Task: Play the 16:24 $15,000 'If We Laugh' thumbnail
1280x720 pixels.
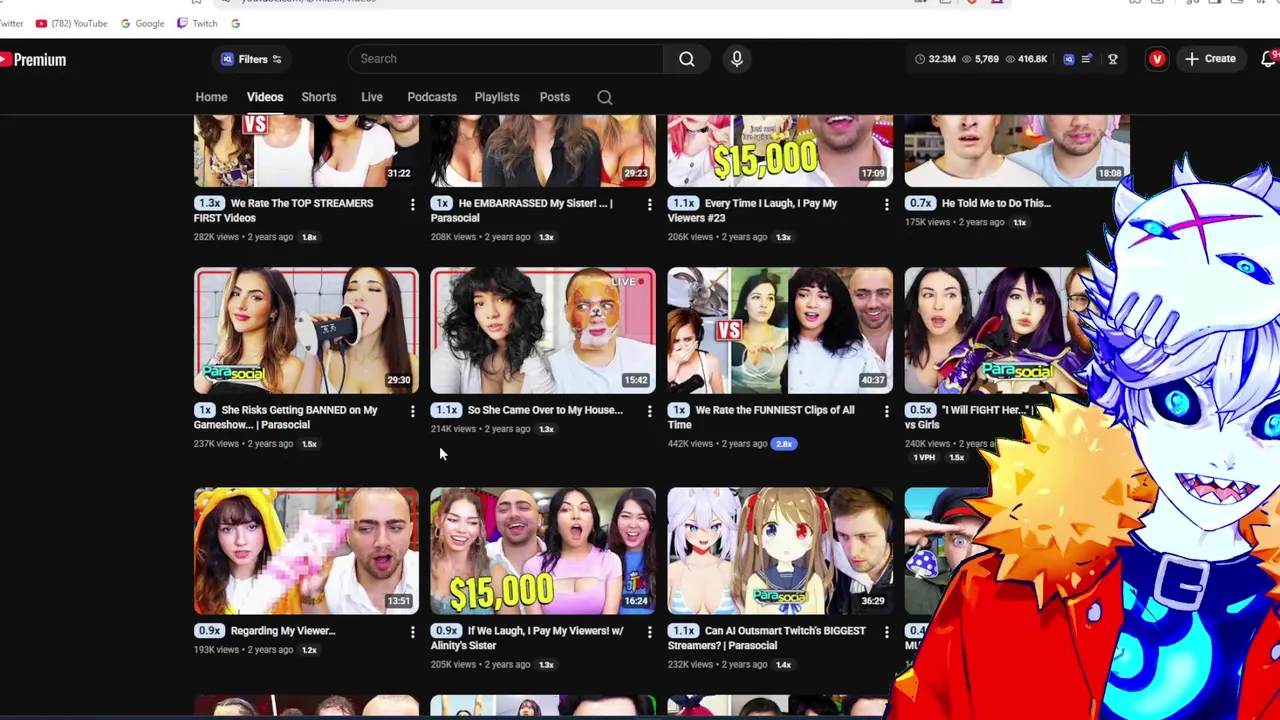Action: 543,551
